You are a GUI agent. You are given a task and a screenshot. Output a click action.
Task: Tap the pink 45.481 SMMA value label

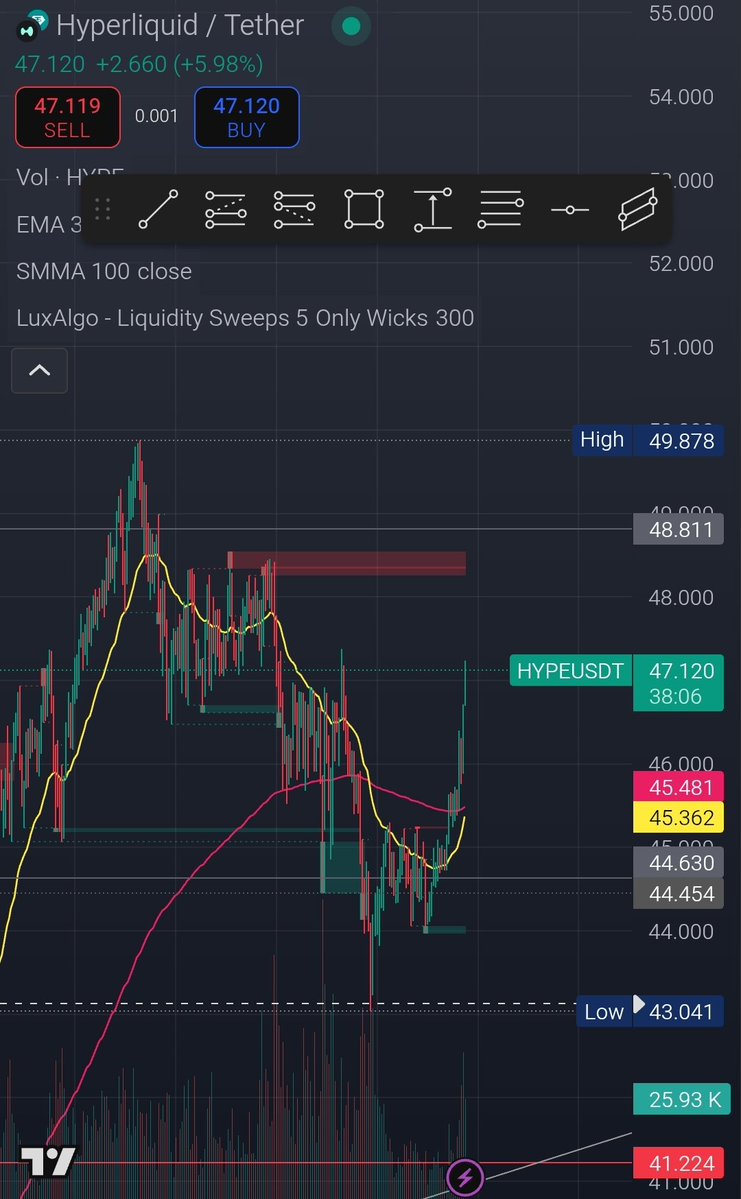point(678,787)
